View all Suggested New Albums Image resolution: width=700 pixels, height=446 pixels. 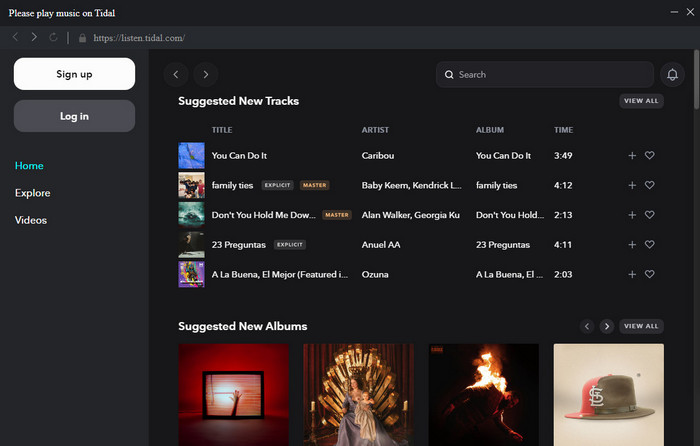pyautogui.click(x=641, y=326)
